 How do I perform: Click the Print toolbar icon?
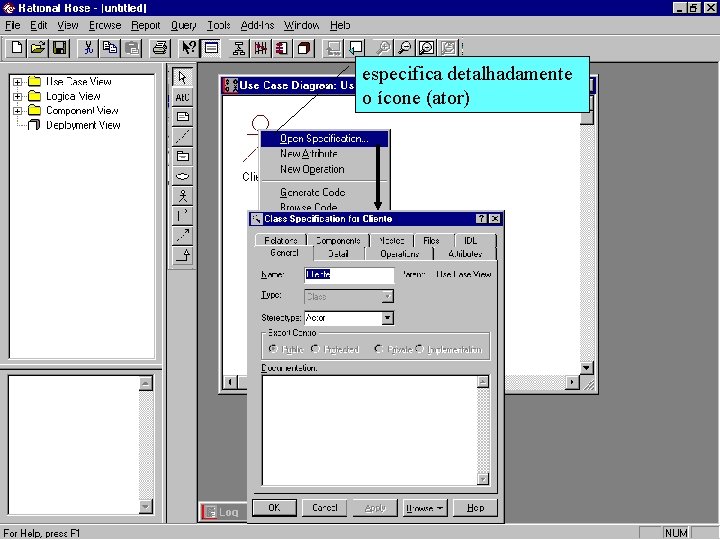click(x=160, y=48)
